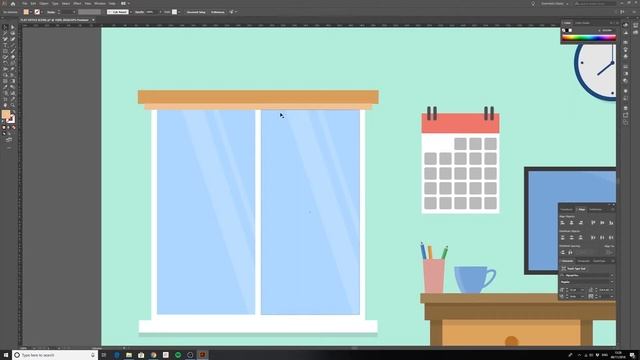
Task: Open fill color dropdown in control bar
Action: (x=31, y=12)
